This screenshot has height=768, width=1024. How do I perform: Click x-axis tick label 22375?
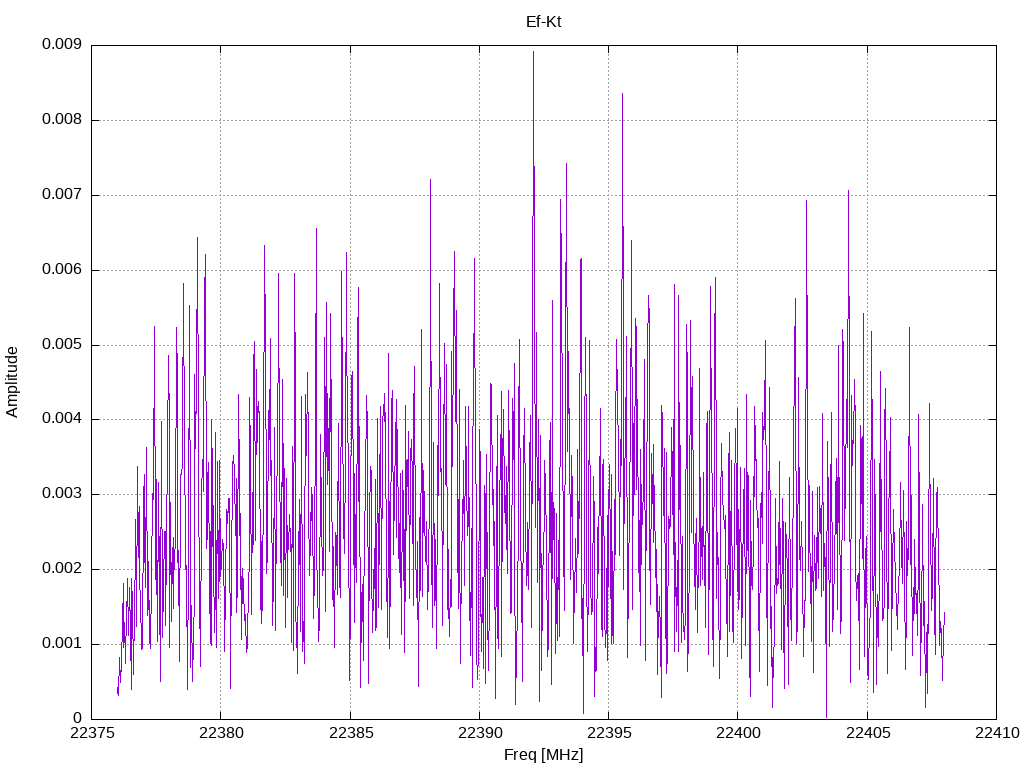pyautogui.click(x=91, y=733)
